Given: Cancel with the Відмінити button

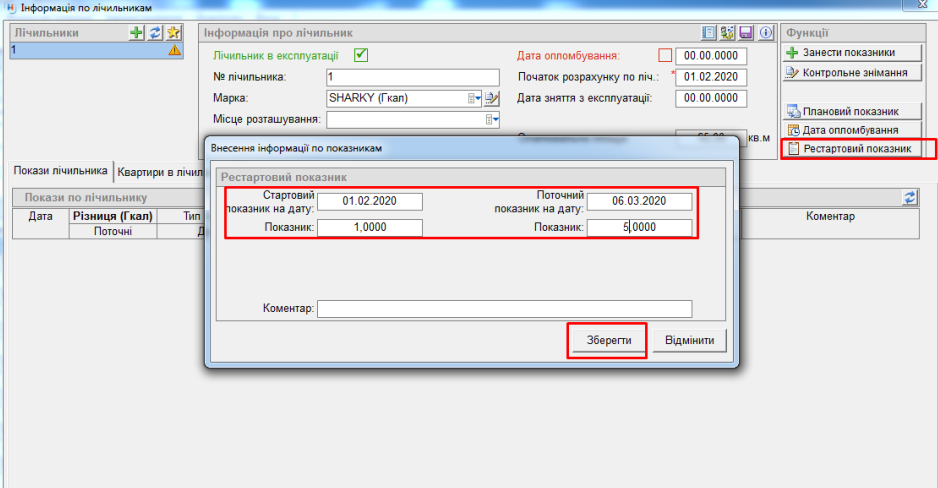Looking at the screenshot, I should pos(690,341).
